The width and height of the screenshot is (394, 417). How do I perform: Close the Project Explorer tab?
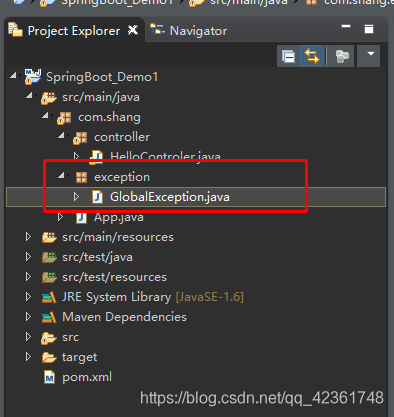[x=133, y=30]
